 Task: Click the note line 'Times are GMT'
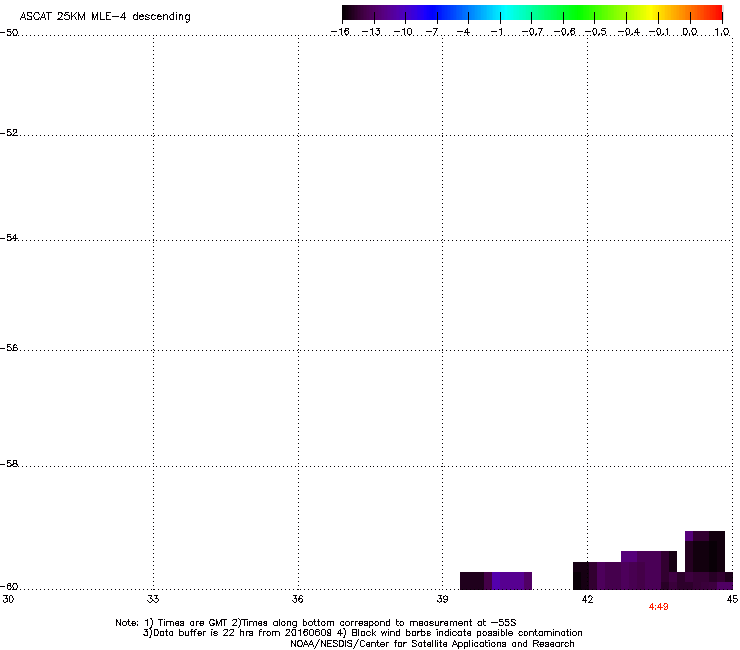[316, 623]
